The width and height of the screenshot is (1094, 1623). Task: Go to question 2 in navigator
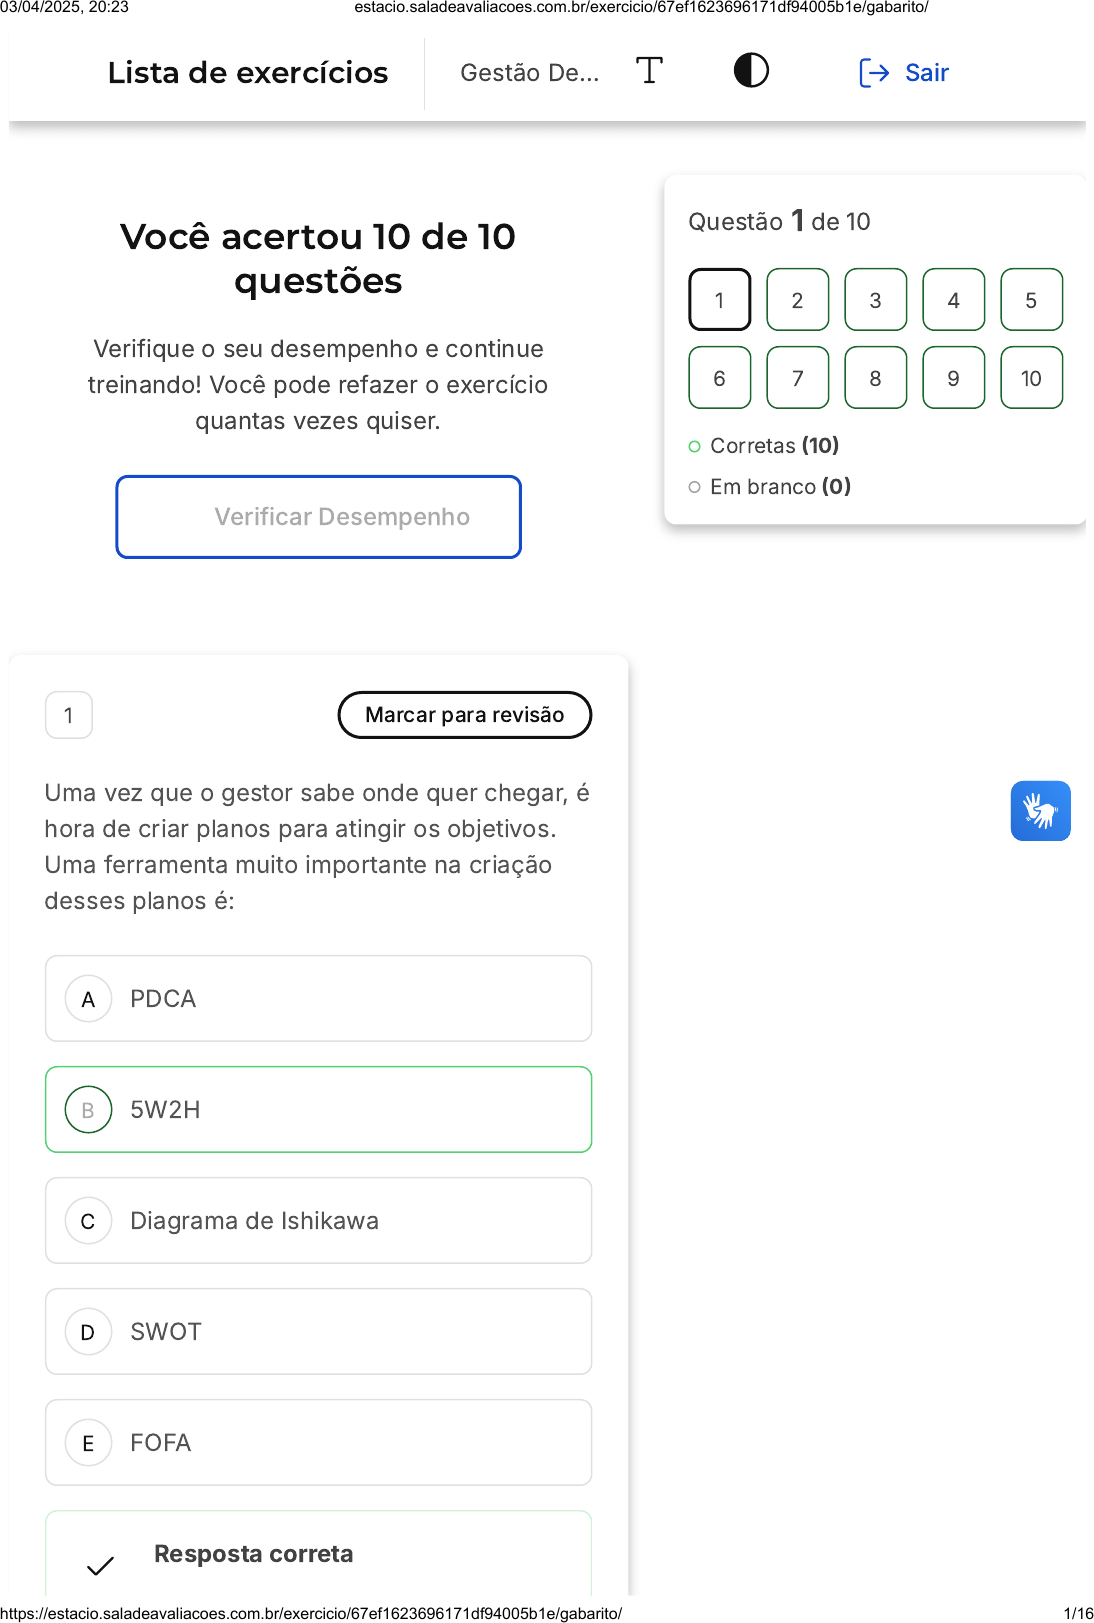(x=797, y=300)
